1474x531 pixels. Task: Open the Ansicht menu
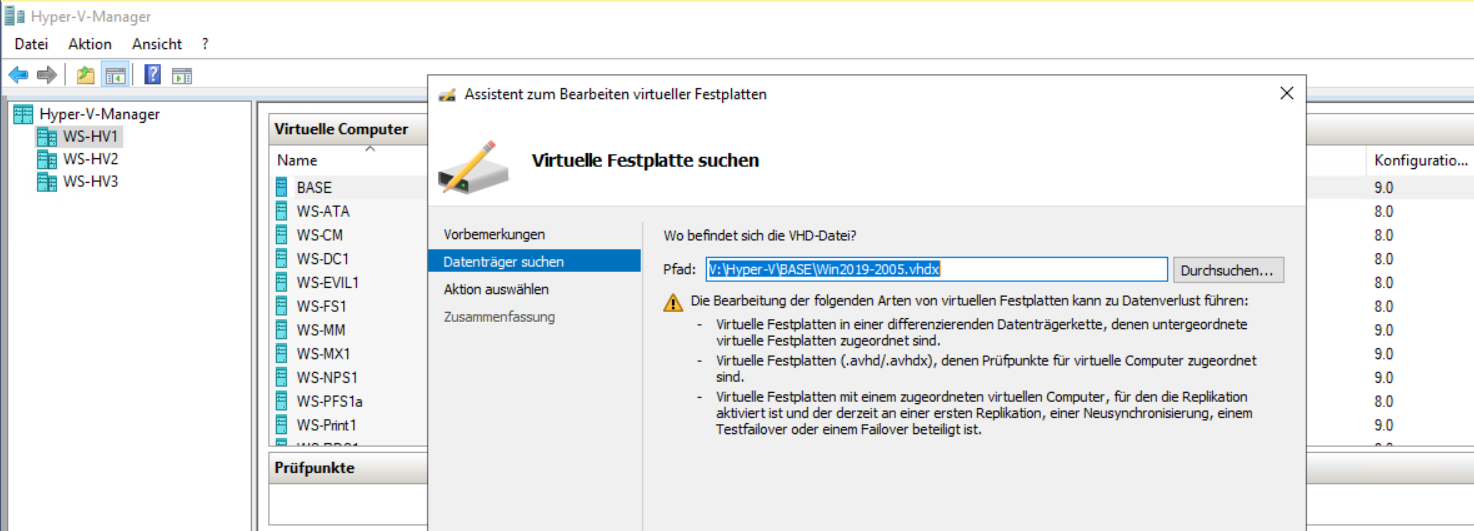157,44
